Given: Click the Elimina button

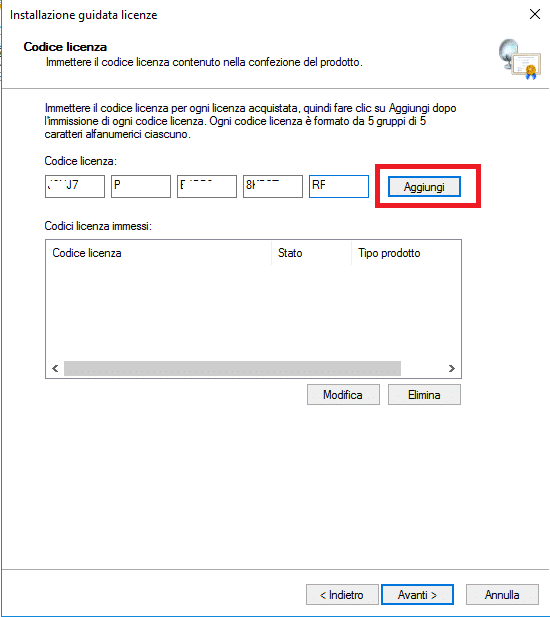Looking at the screenshot, I should point(424,395).
